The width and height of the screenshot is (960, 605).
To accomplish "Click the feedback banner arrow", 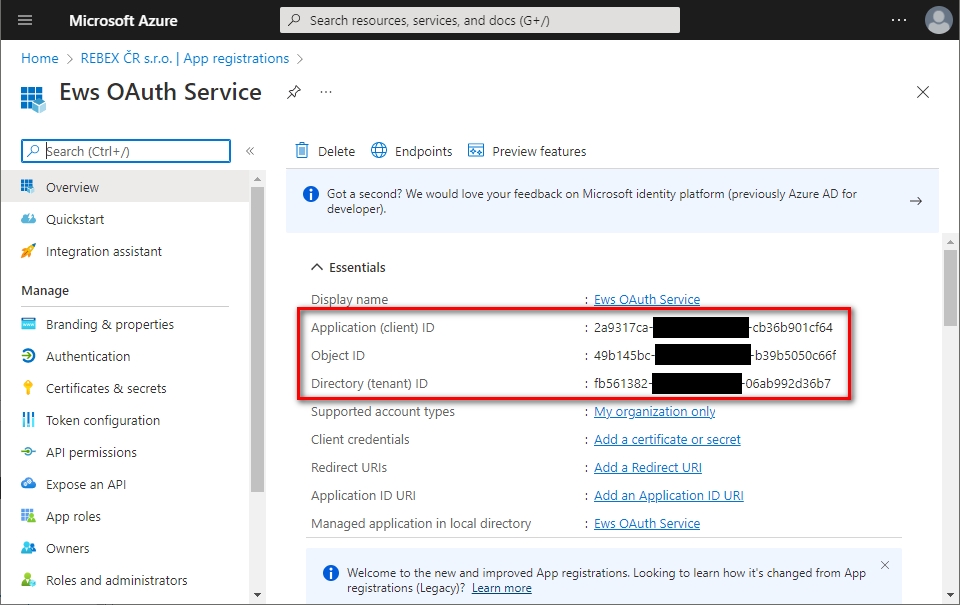I will [x=915, y=201].
